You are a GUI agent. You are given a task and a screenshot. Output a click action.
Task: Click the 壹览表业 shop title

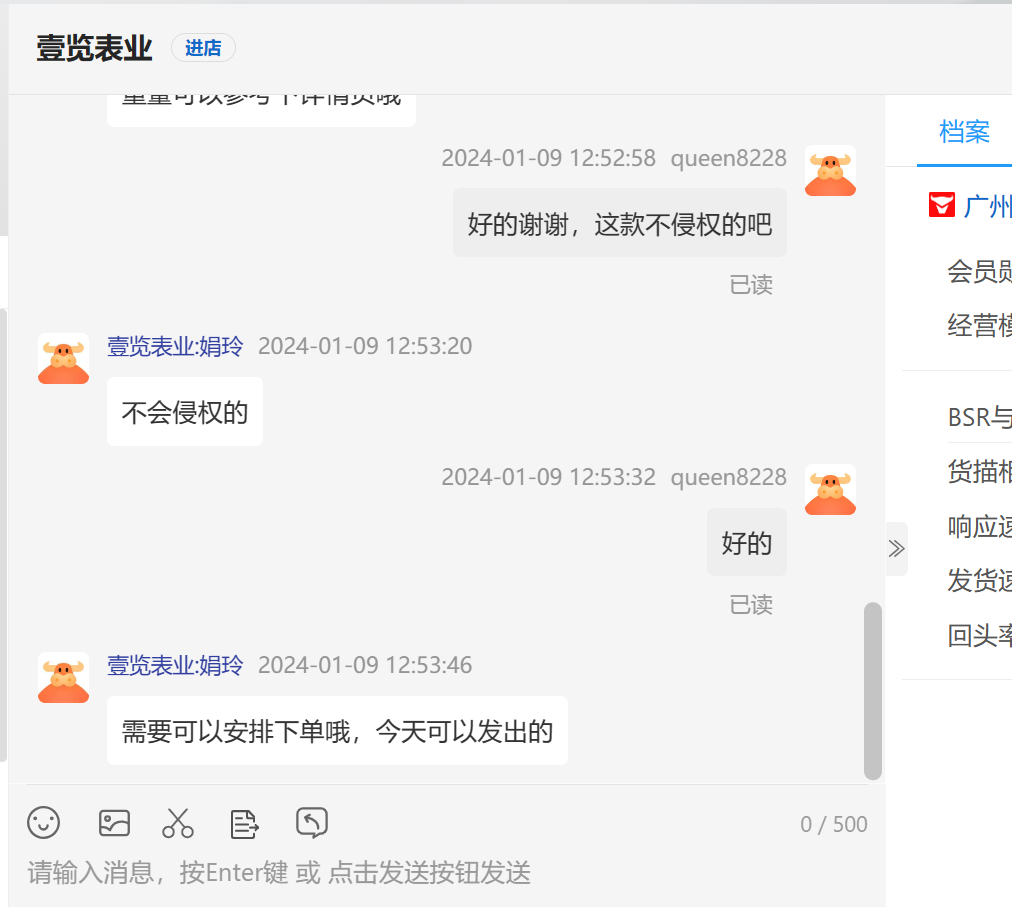94,48
